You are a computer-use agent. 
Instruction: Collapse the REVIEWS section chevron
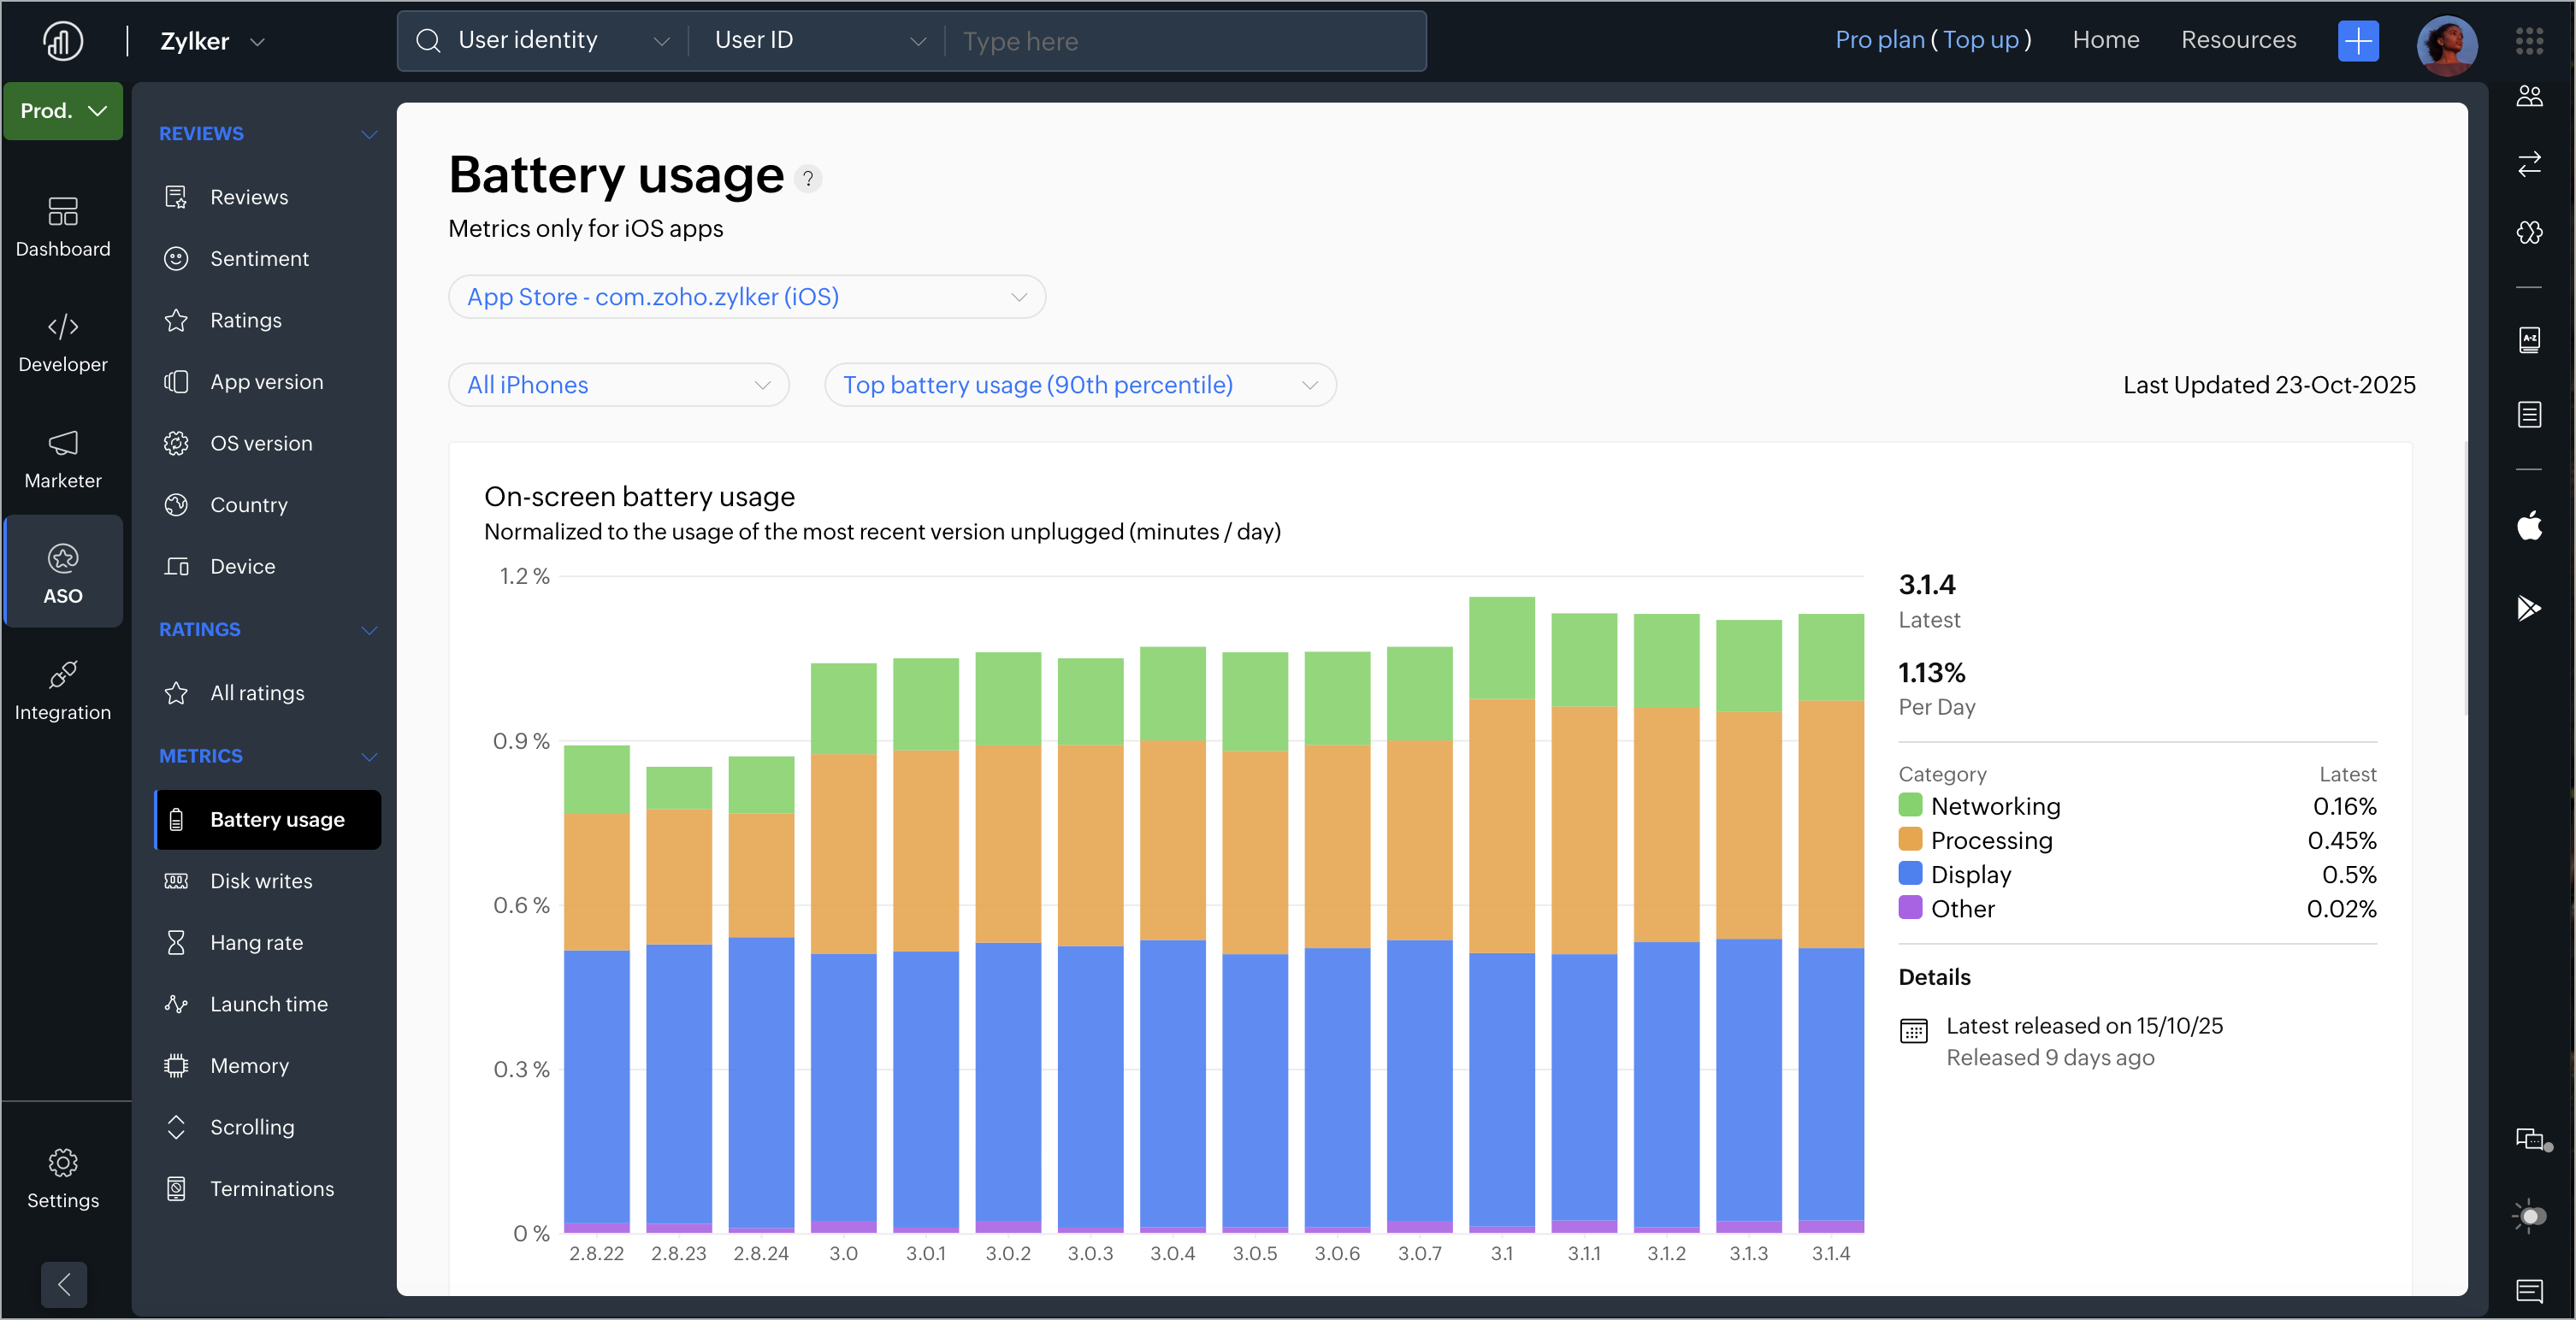tap(369, 134)
